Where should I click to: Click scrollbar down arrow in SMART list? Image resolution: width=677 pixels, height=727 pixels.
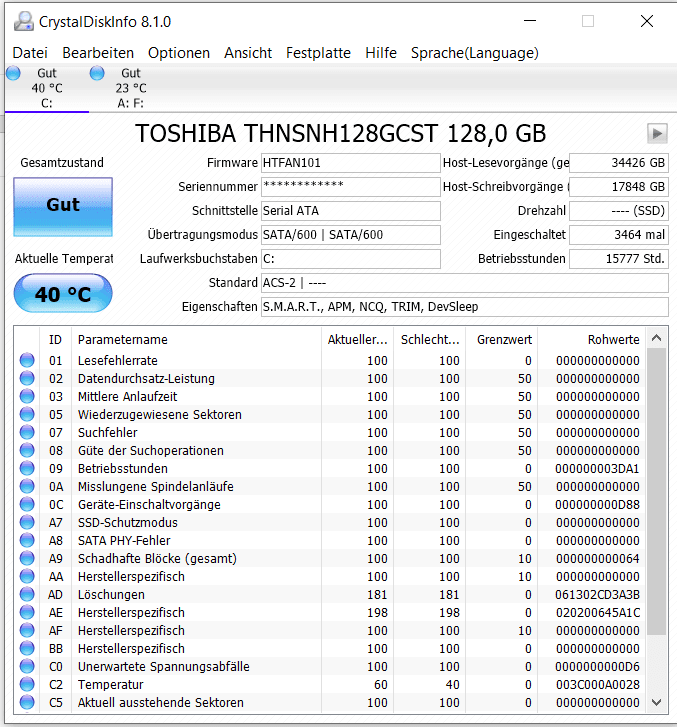(x=657, y=702)
